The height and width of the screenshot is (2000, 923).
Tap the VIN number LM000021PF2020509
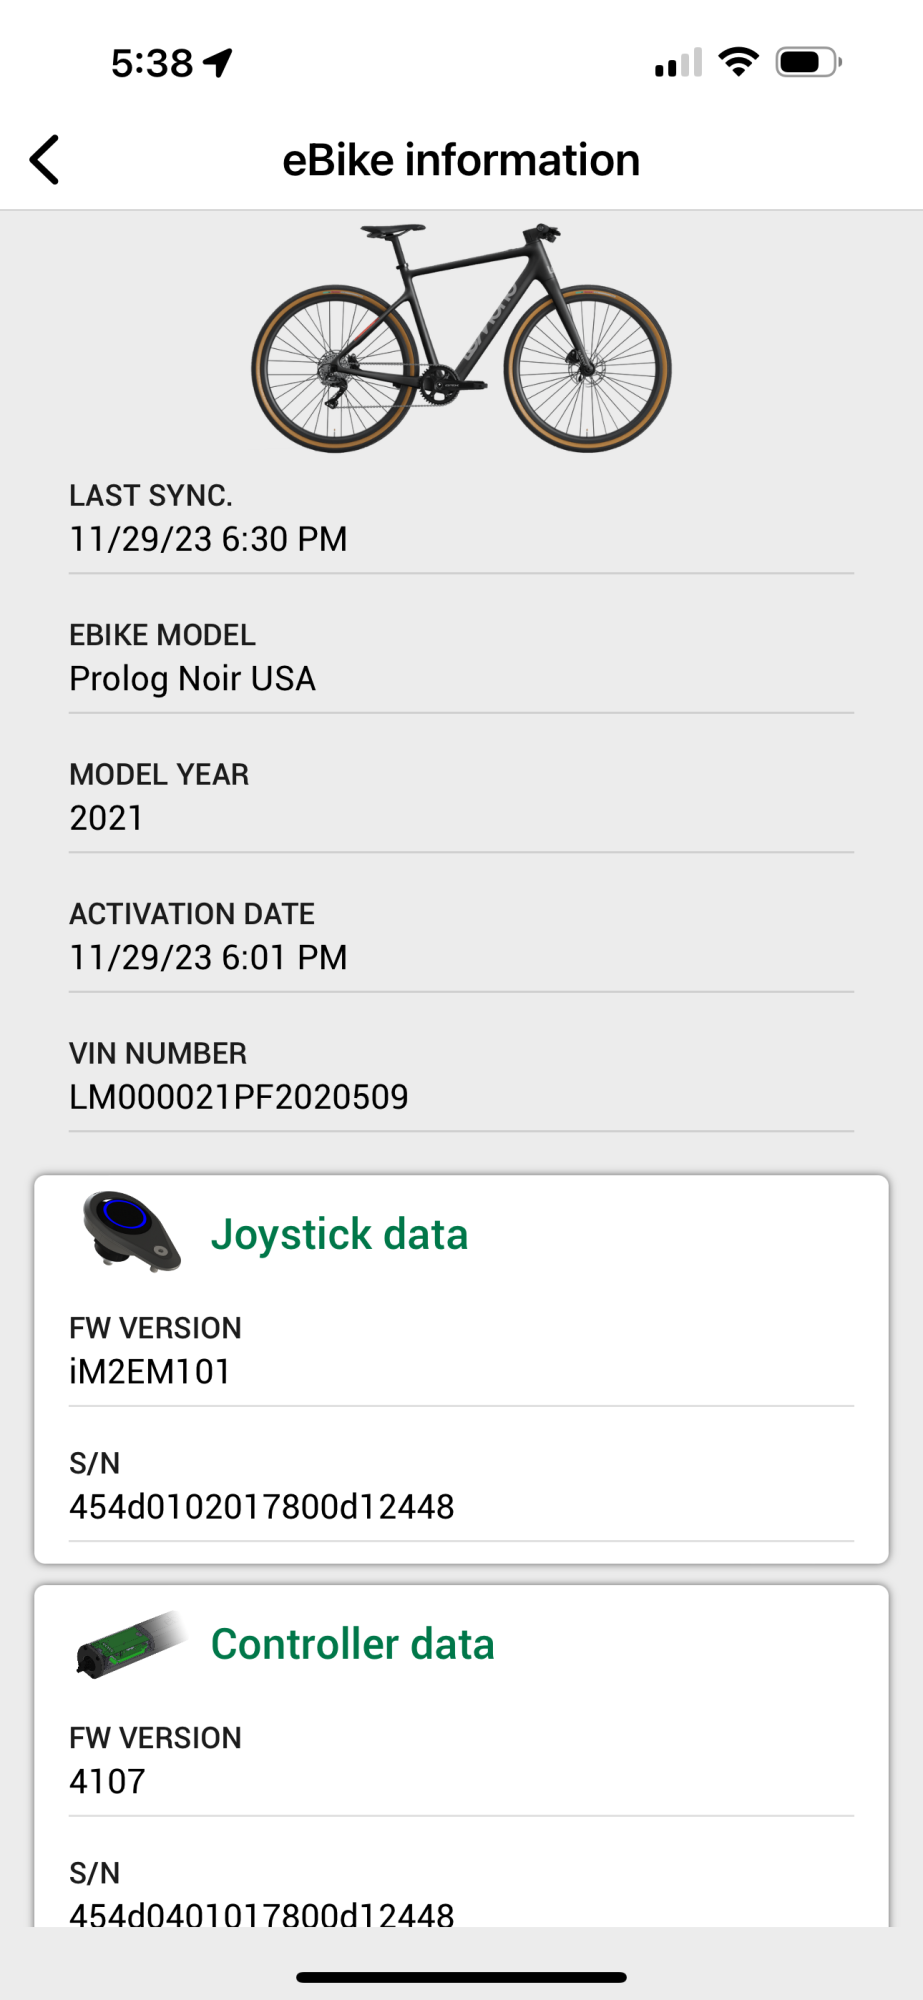[239, 1097]
